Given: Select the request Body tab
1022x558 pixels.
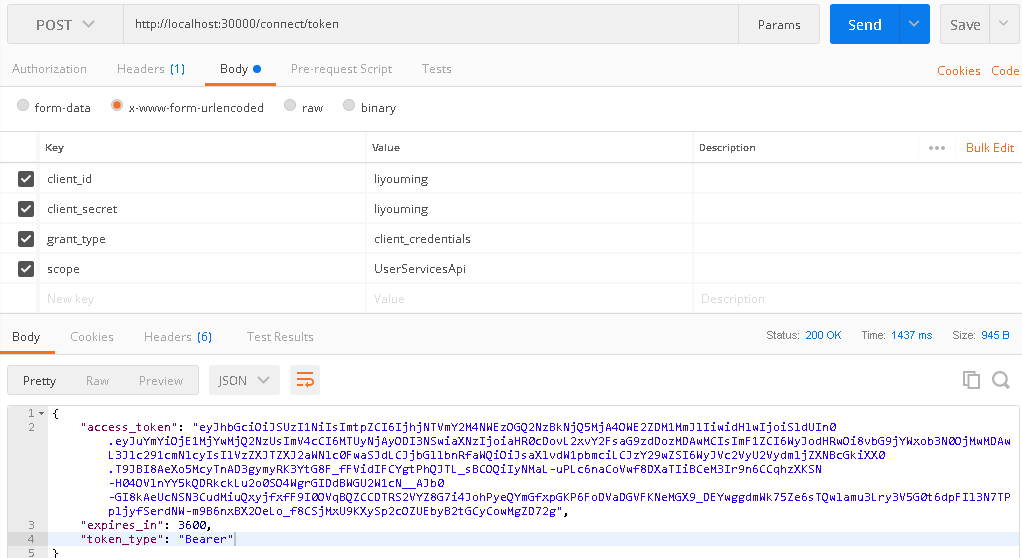Looking at the screenshot, I should pos(240,69).
